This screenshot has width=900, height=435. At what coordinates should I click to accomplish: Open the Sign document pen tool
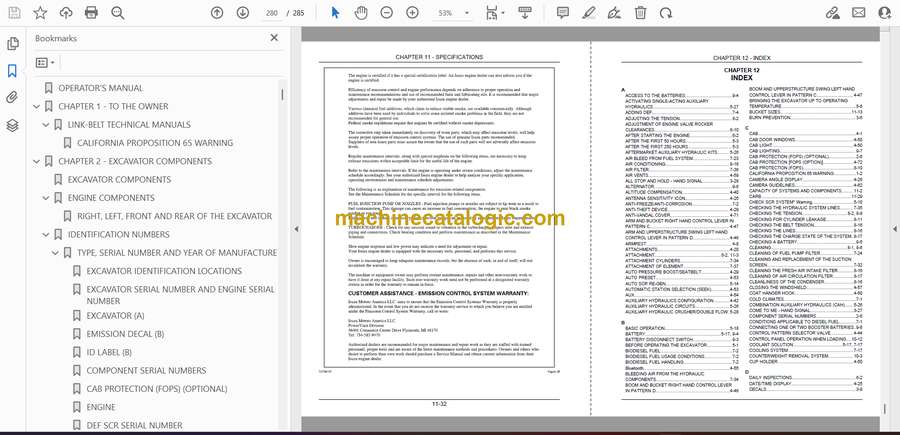(614, 13)
